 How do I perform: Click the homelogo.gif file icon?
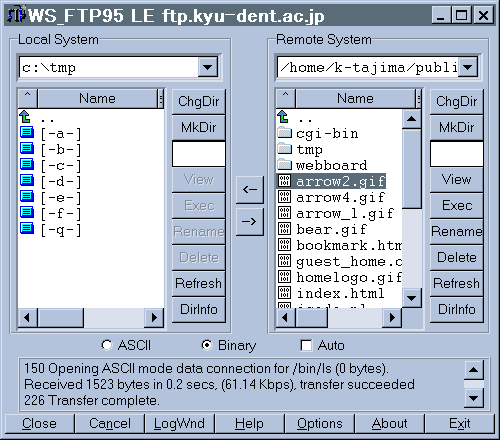click(x=284, y=277)
